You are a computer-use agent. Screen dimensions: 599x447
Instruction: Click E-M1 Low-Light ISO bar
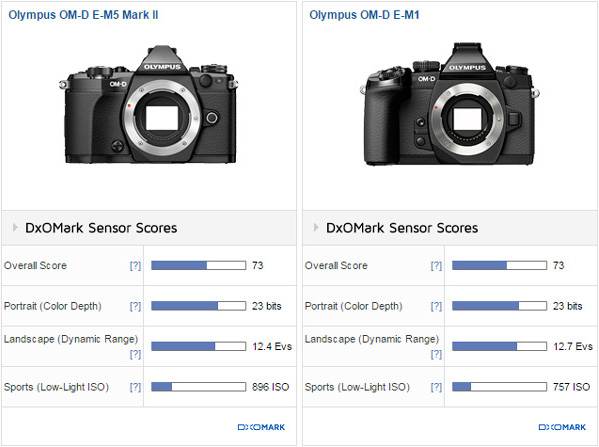(x=500, y=387)
